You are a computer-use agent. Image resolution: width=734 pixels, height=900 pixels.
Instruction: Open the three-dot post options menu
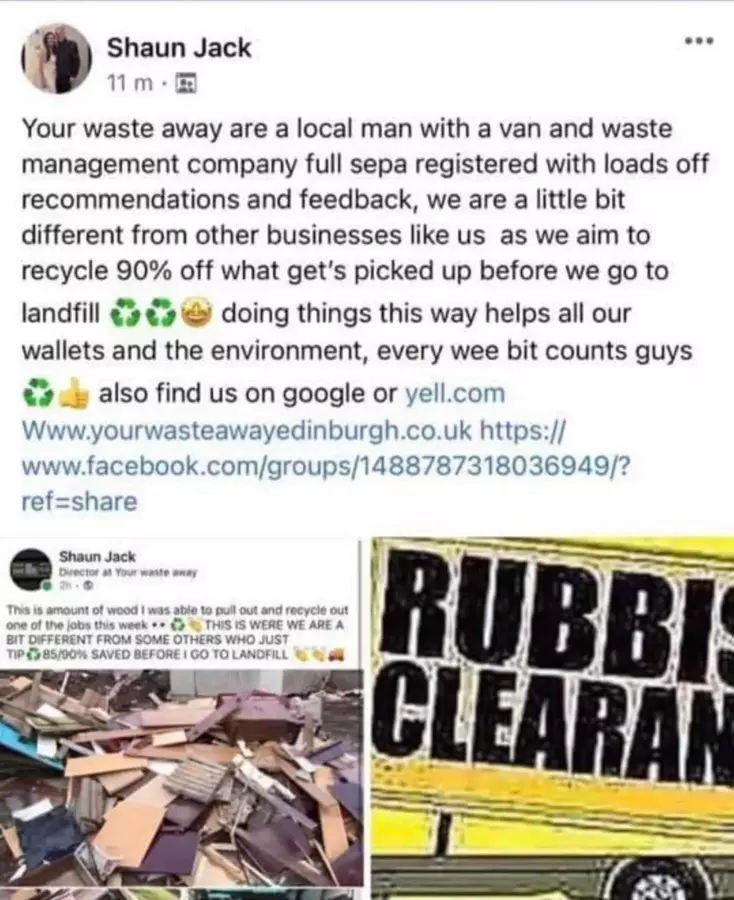pyautogui.click(x=700, y=41)
